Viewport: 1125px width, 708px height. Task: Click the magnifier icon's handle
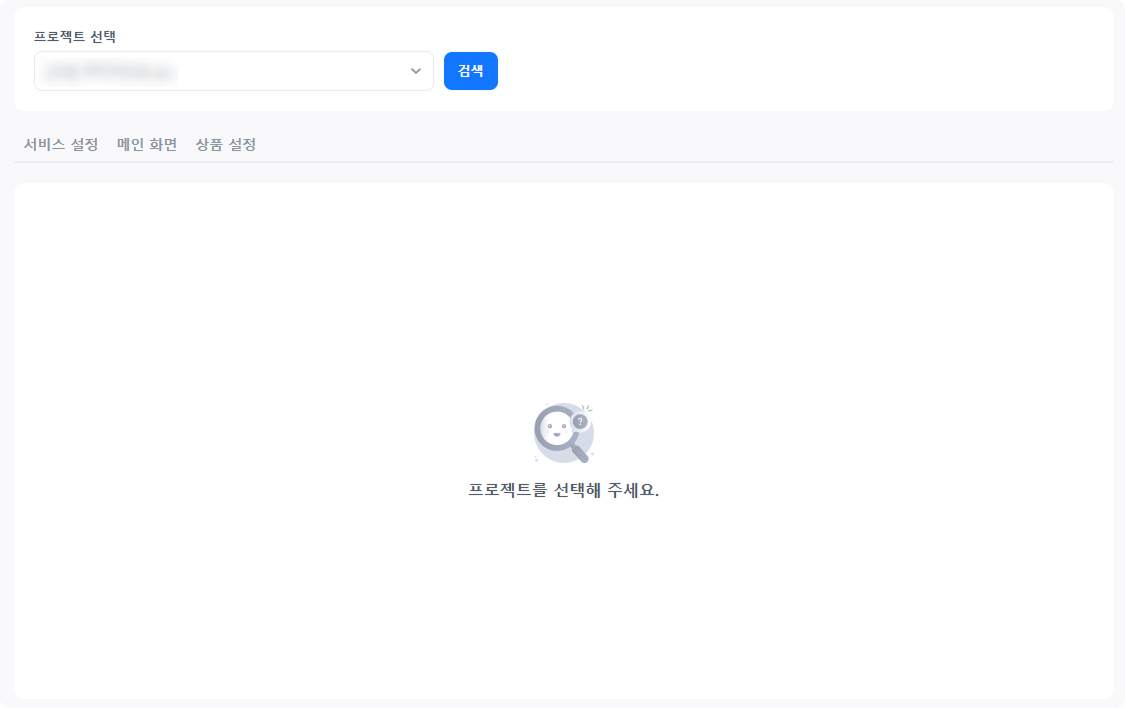point(578,453)
